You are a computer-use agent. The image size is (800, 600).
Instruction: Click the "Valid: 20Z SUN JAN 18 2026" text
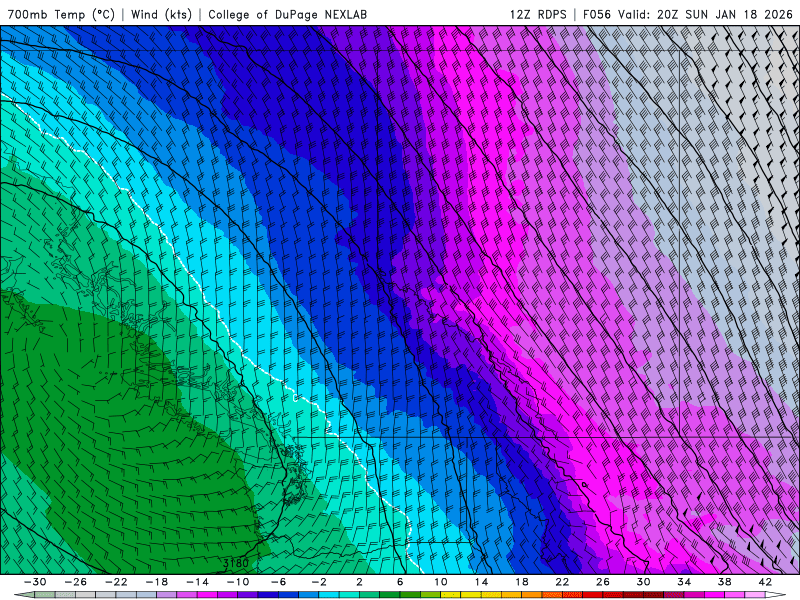[x=705, y=14]
